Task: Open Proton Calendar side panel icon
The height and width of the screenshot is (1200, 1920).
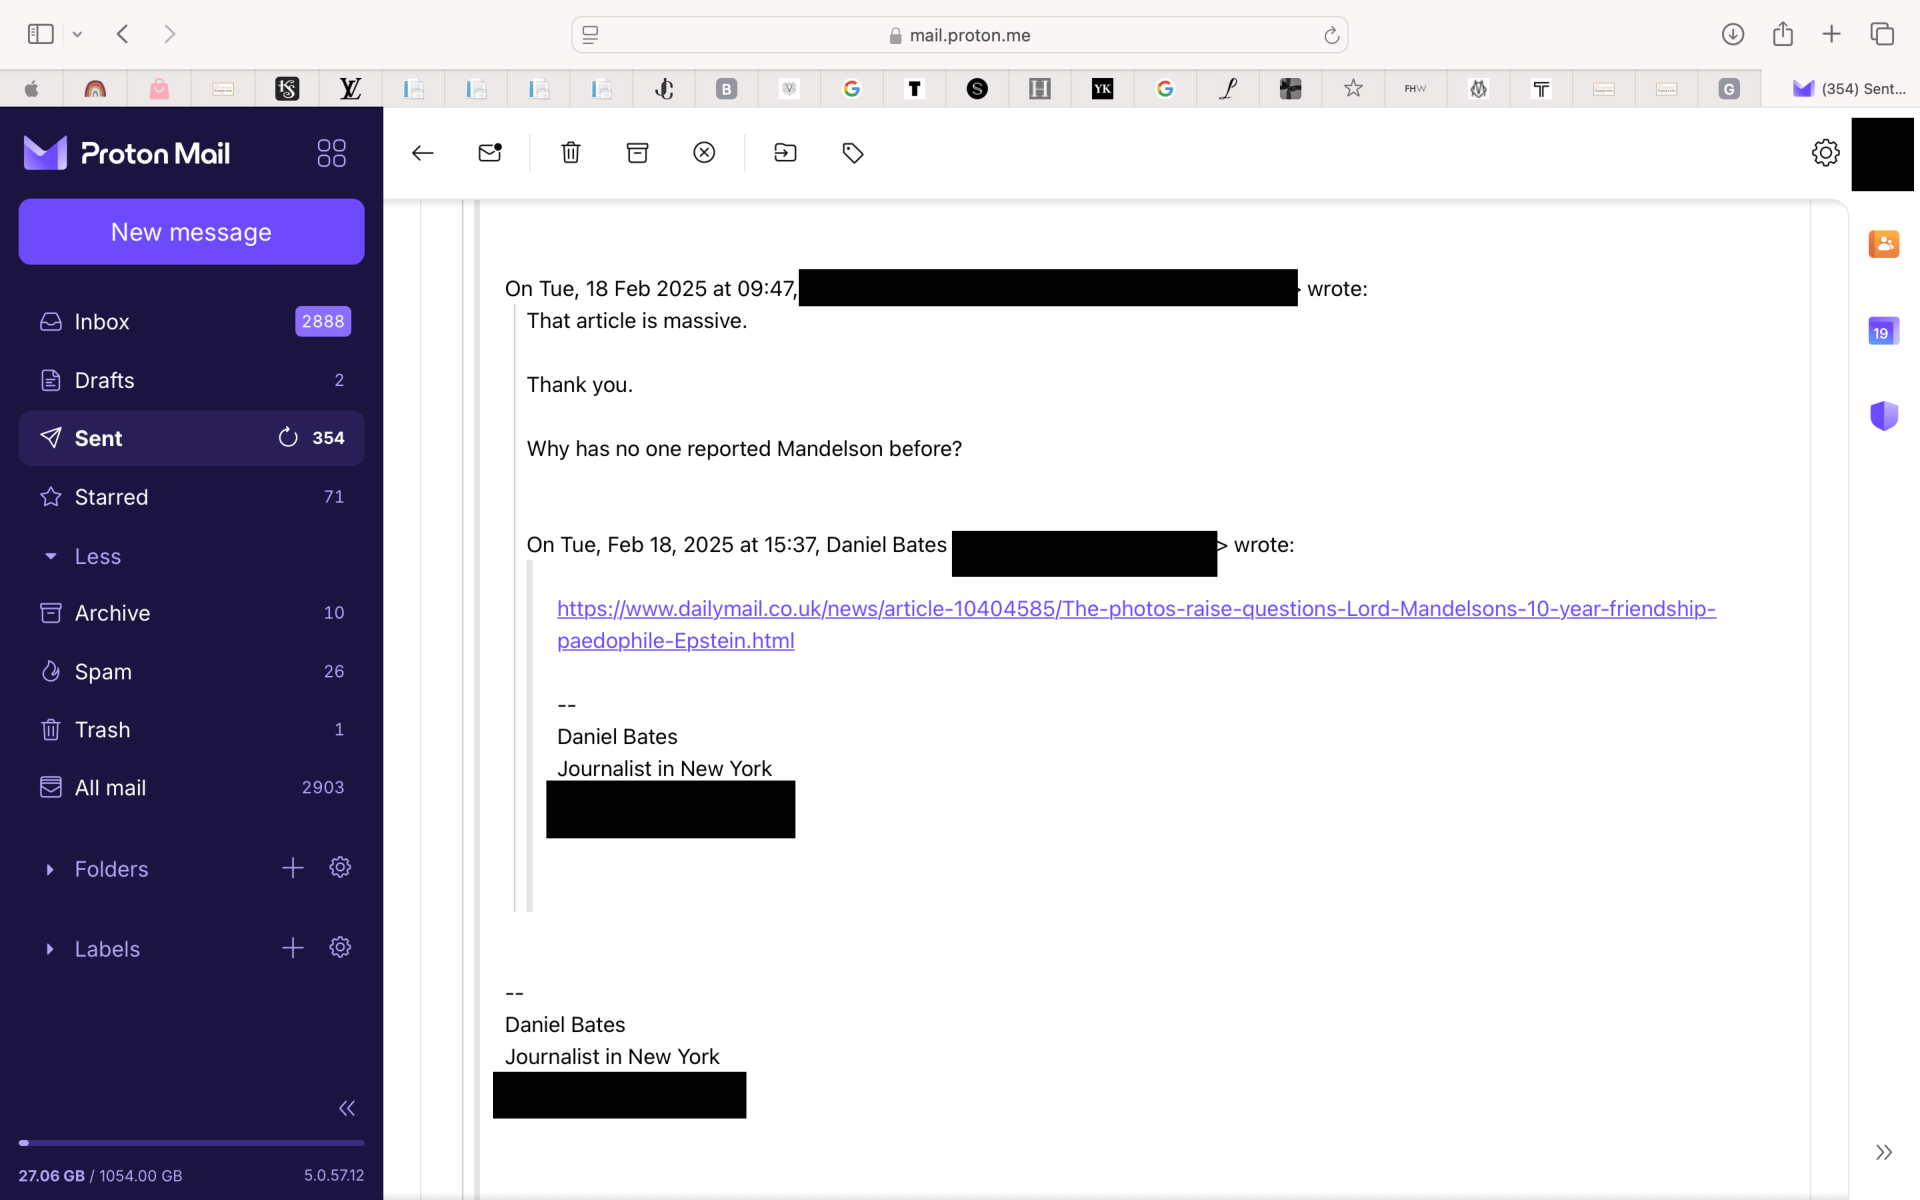Action: 1883,332
